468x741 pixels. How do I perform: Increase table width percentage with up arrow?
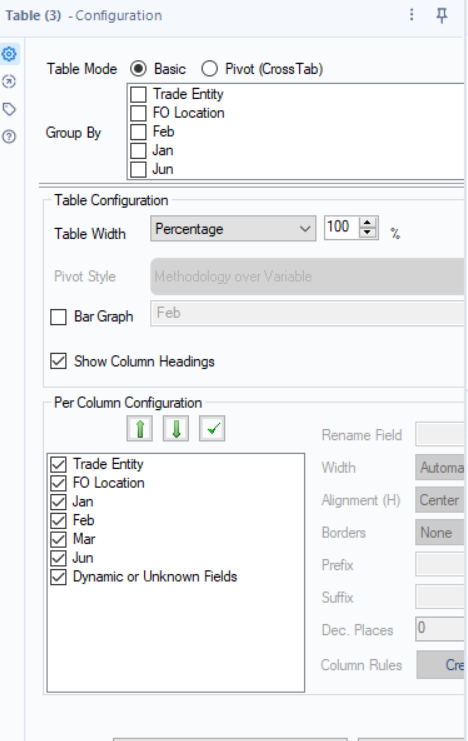(x=367, y=223)
